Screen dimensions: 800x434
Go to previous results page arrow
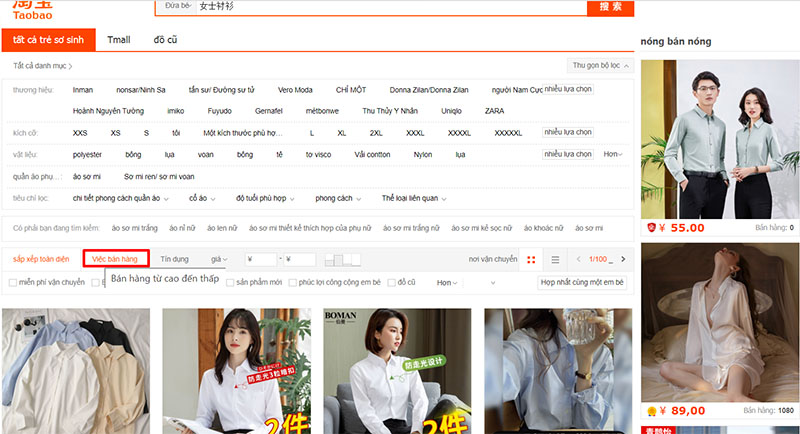point(581,260)
